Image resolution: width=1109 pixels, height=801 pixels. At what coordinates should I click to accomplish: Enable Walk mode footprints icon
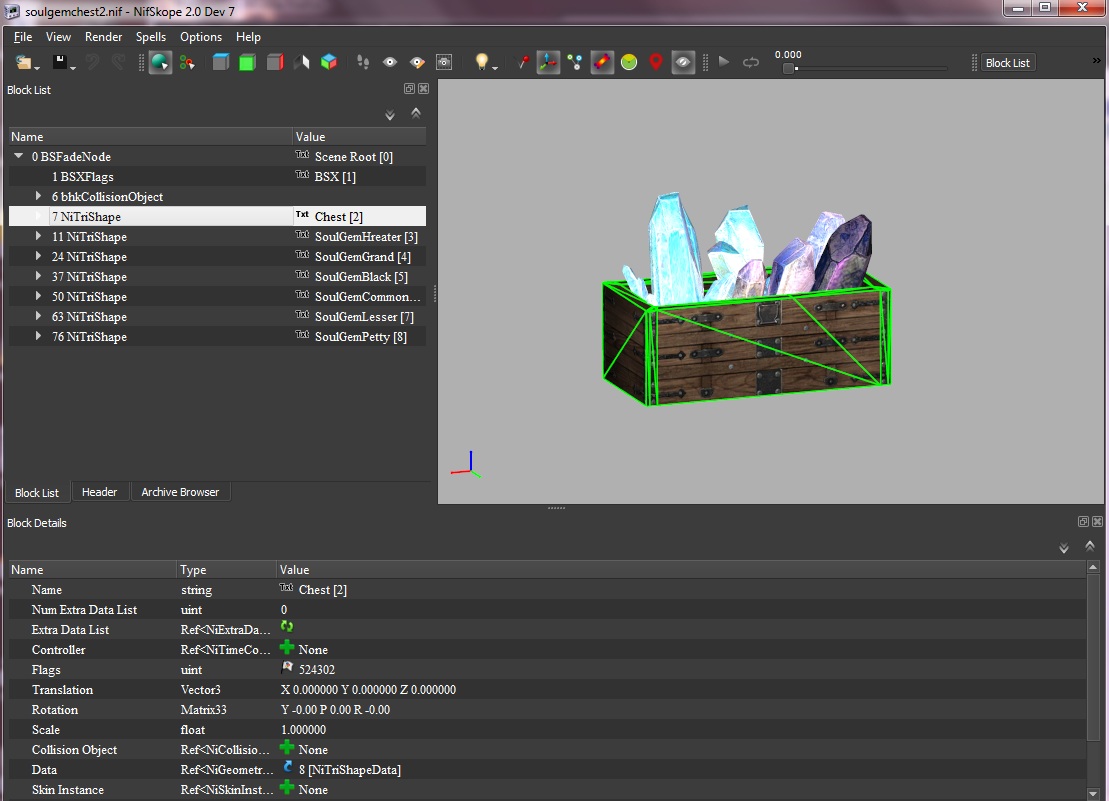[363, 63]
